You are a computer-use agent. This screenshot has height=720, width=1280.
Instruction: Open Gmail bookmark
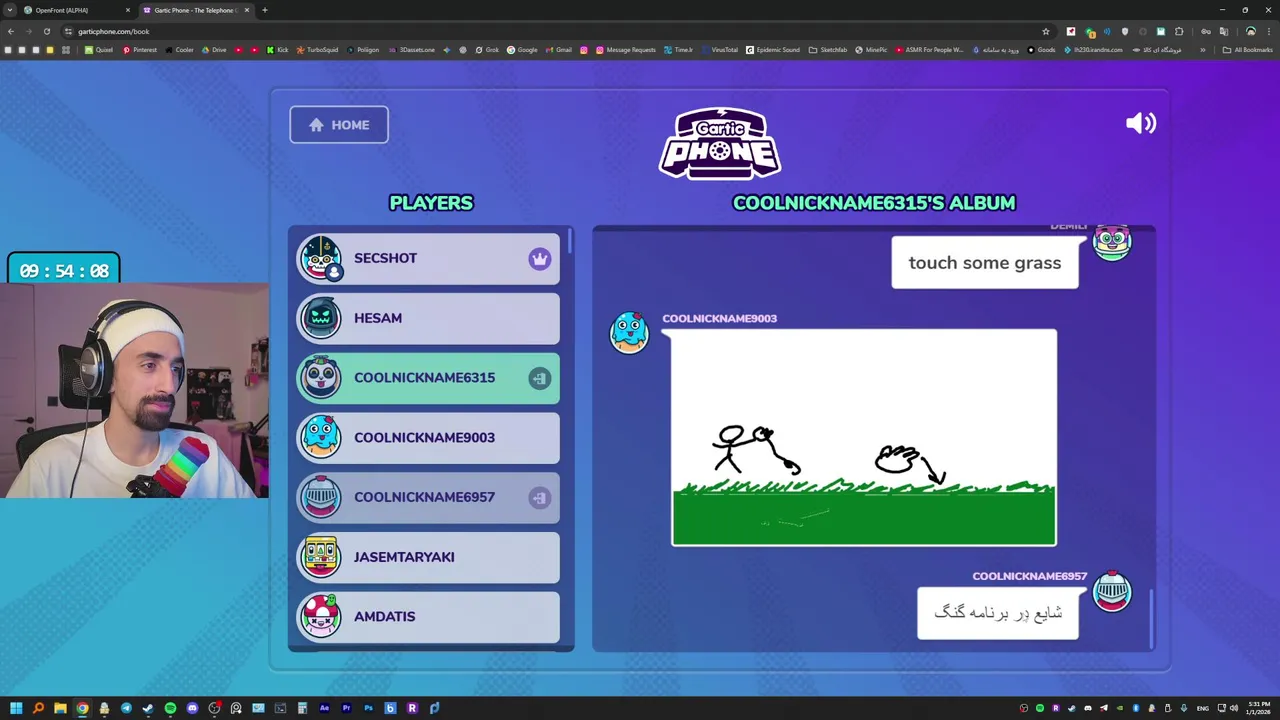[558, 50]
